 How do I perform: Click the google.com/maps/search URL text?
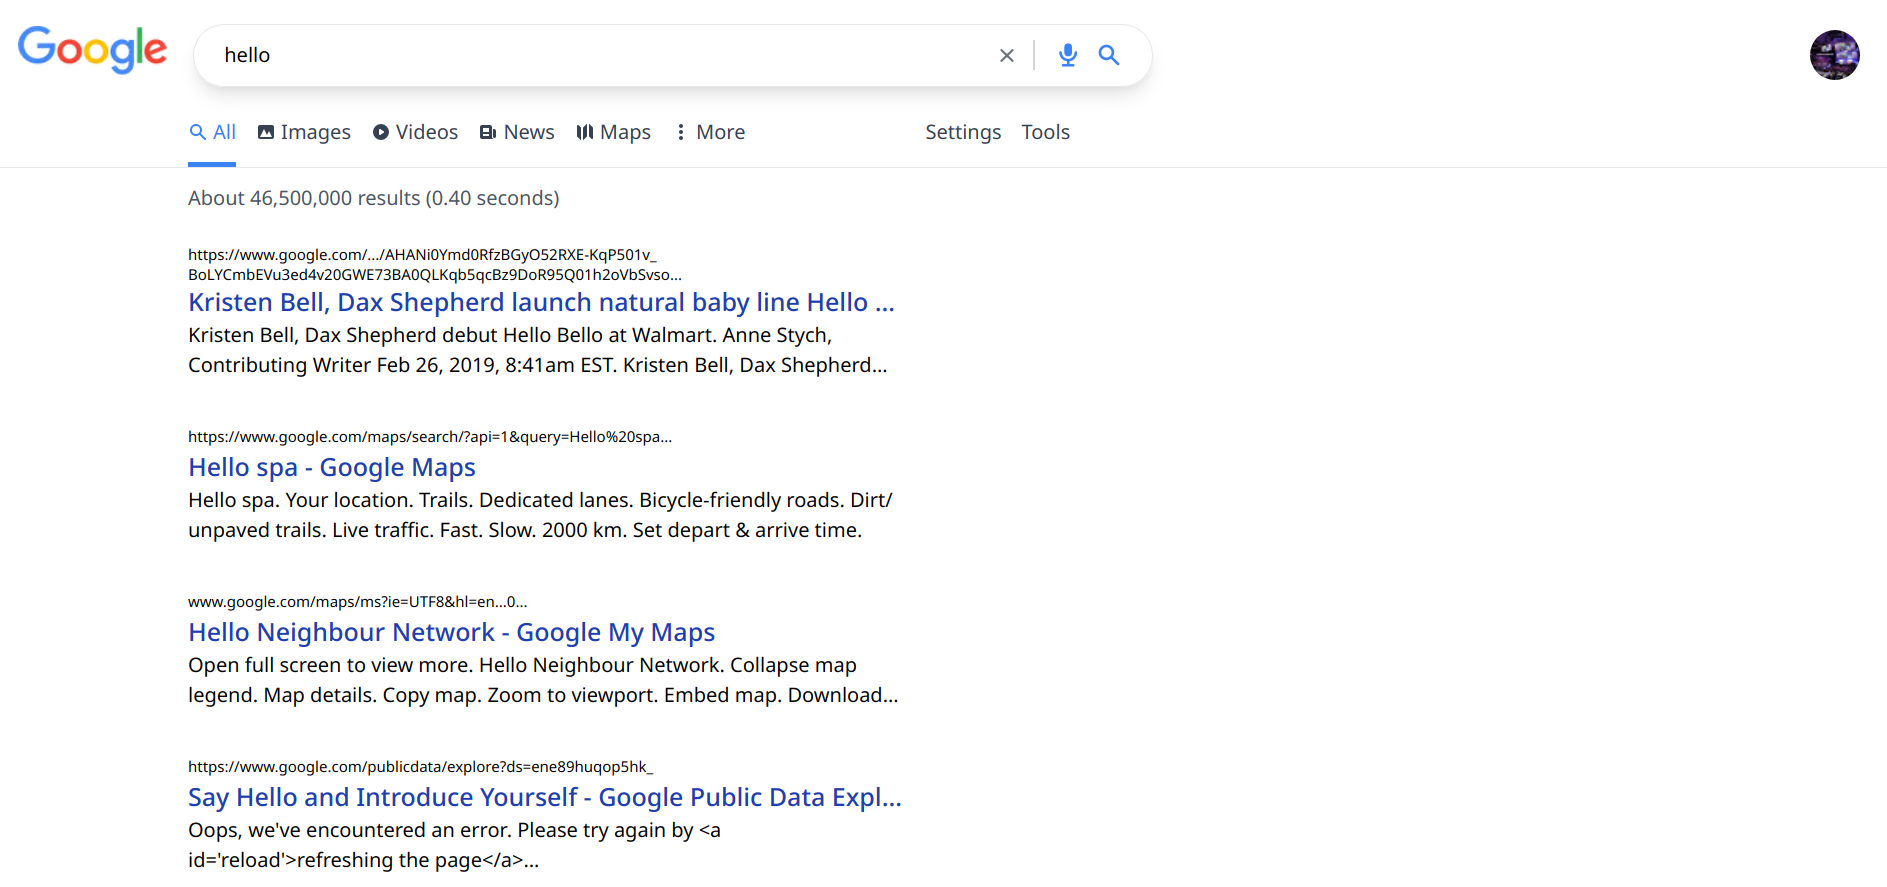point(430,437)
